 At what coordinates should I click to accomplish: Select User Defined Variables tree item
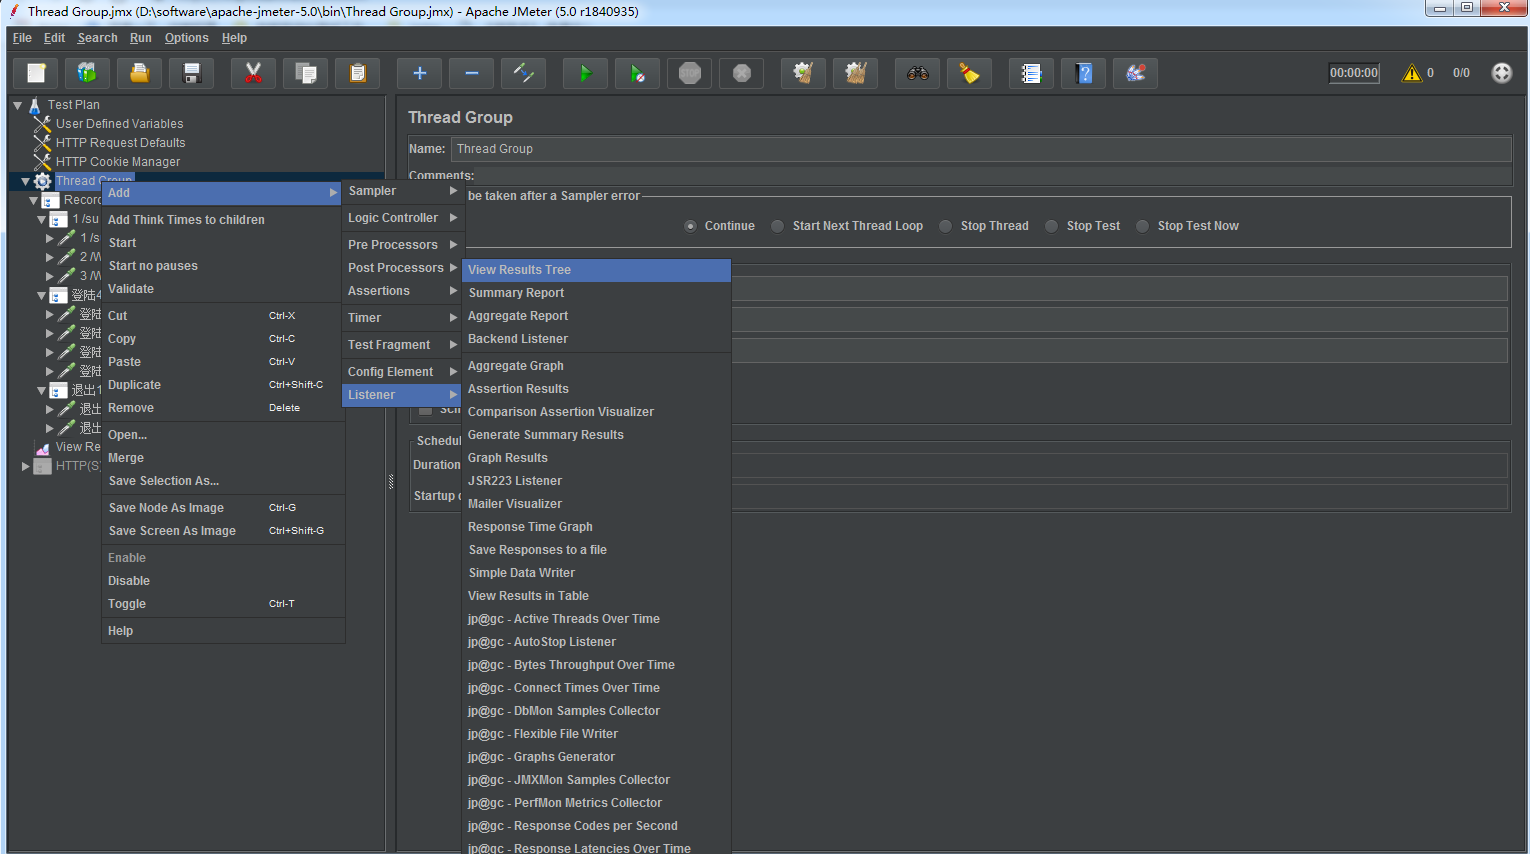point(120,124)
